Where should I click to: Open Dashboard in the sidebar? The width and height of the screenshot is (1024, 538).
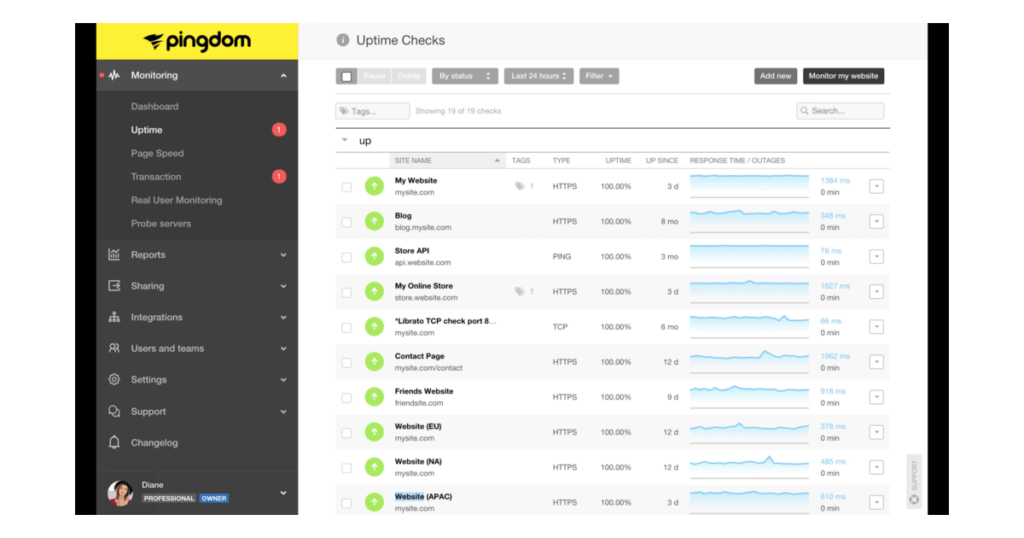click(x=155, y=106)
